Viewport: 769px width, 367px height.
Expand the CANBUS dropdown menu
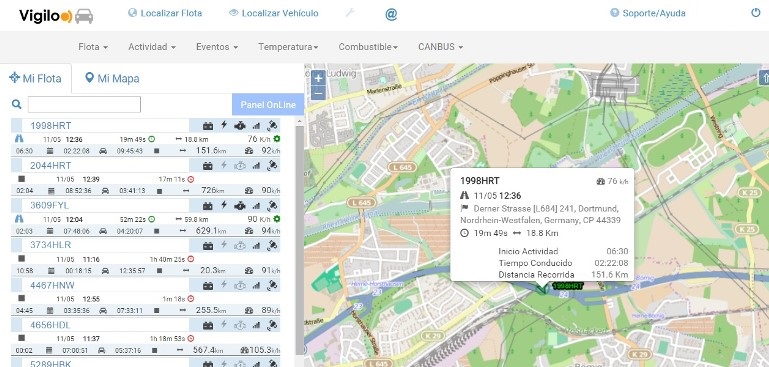click(440, 47)
